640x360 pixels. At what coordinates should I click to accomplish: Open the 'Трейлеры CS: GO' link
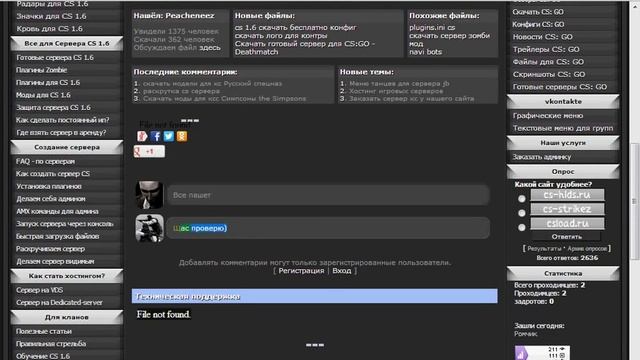click(546, 49)
